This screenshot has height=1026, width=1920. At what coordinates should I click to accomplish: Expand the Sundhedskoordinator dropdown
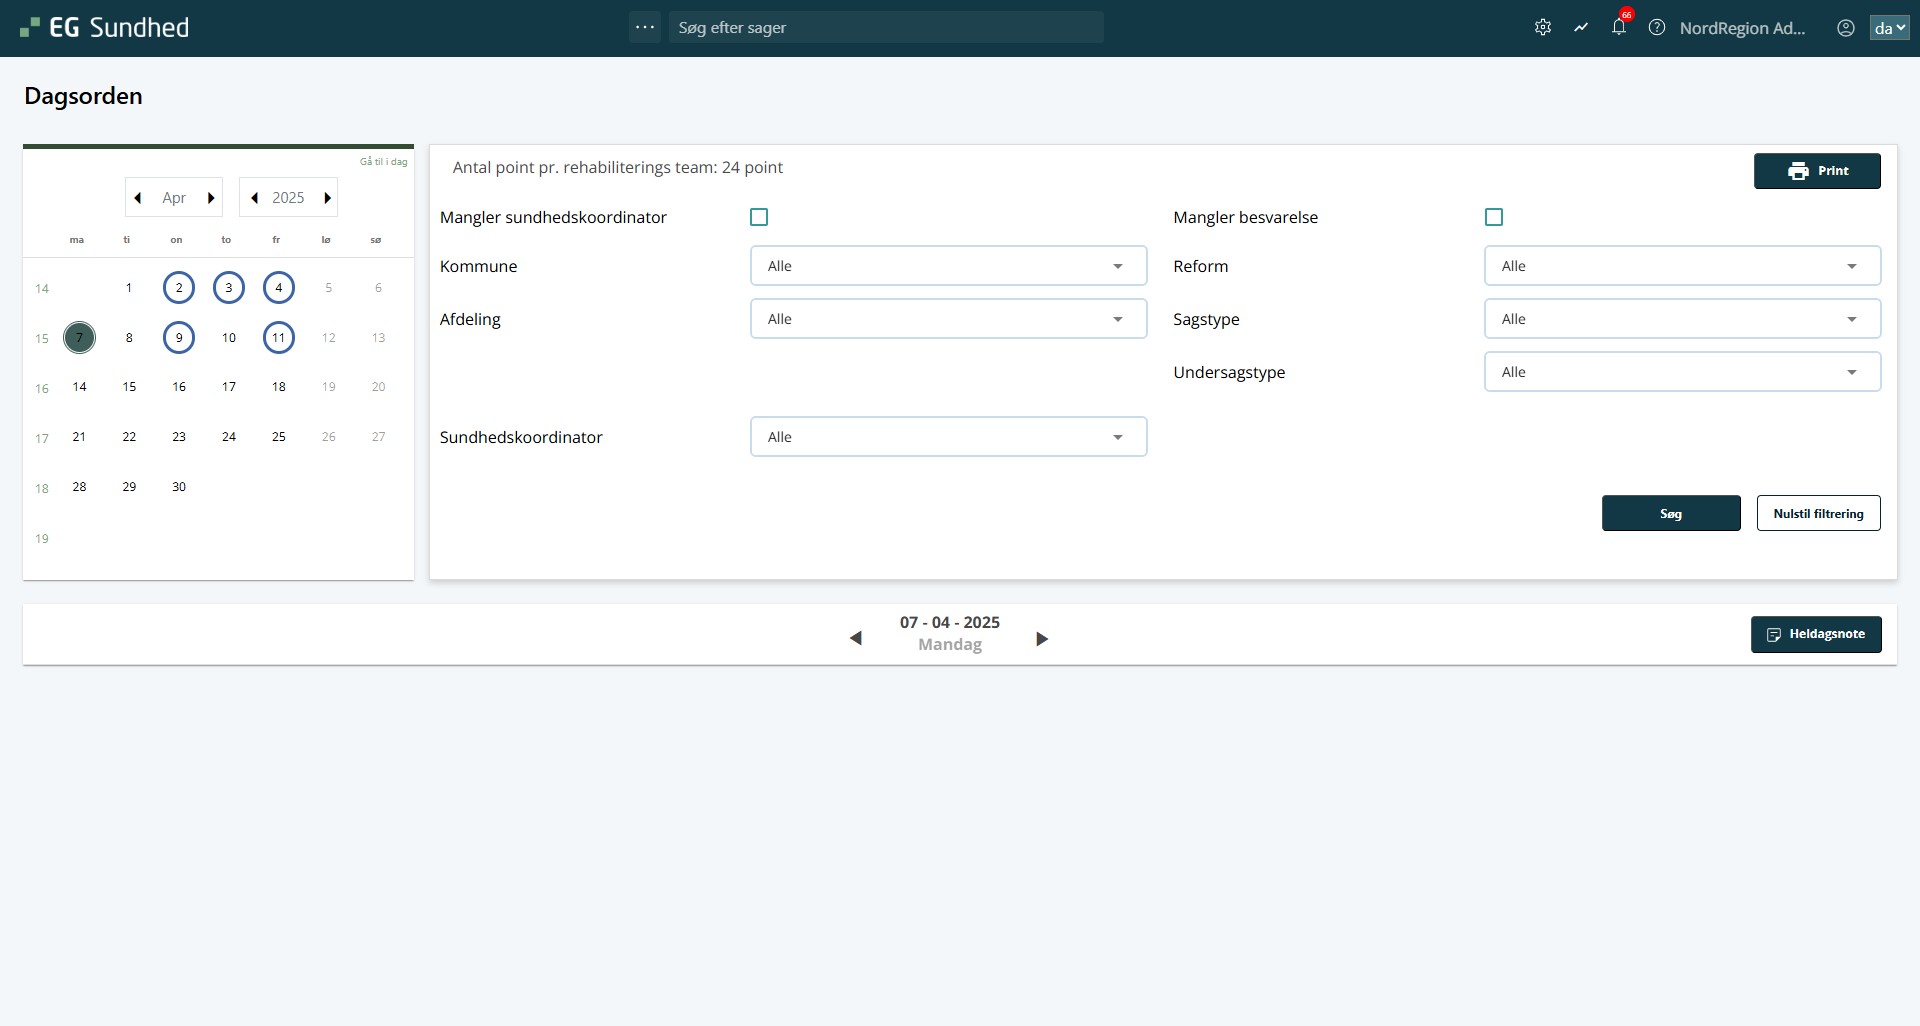click(948, 437)
